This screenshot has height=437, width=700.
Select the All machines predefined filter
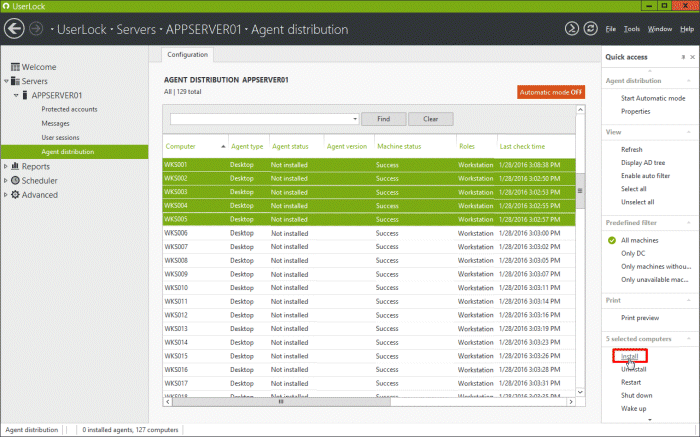click(x=639, y=240)
